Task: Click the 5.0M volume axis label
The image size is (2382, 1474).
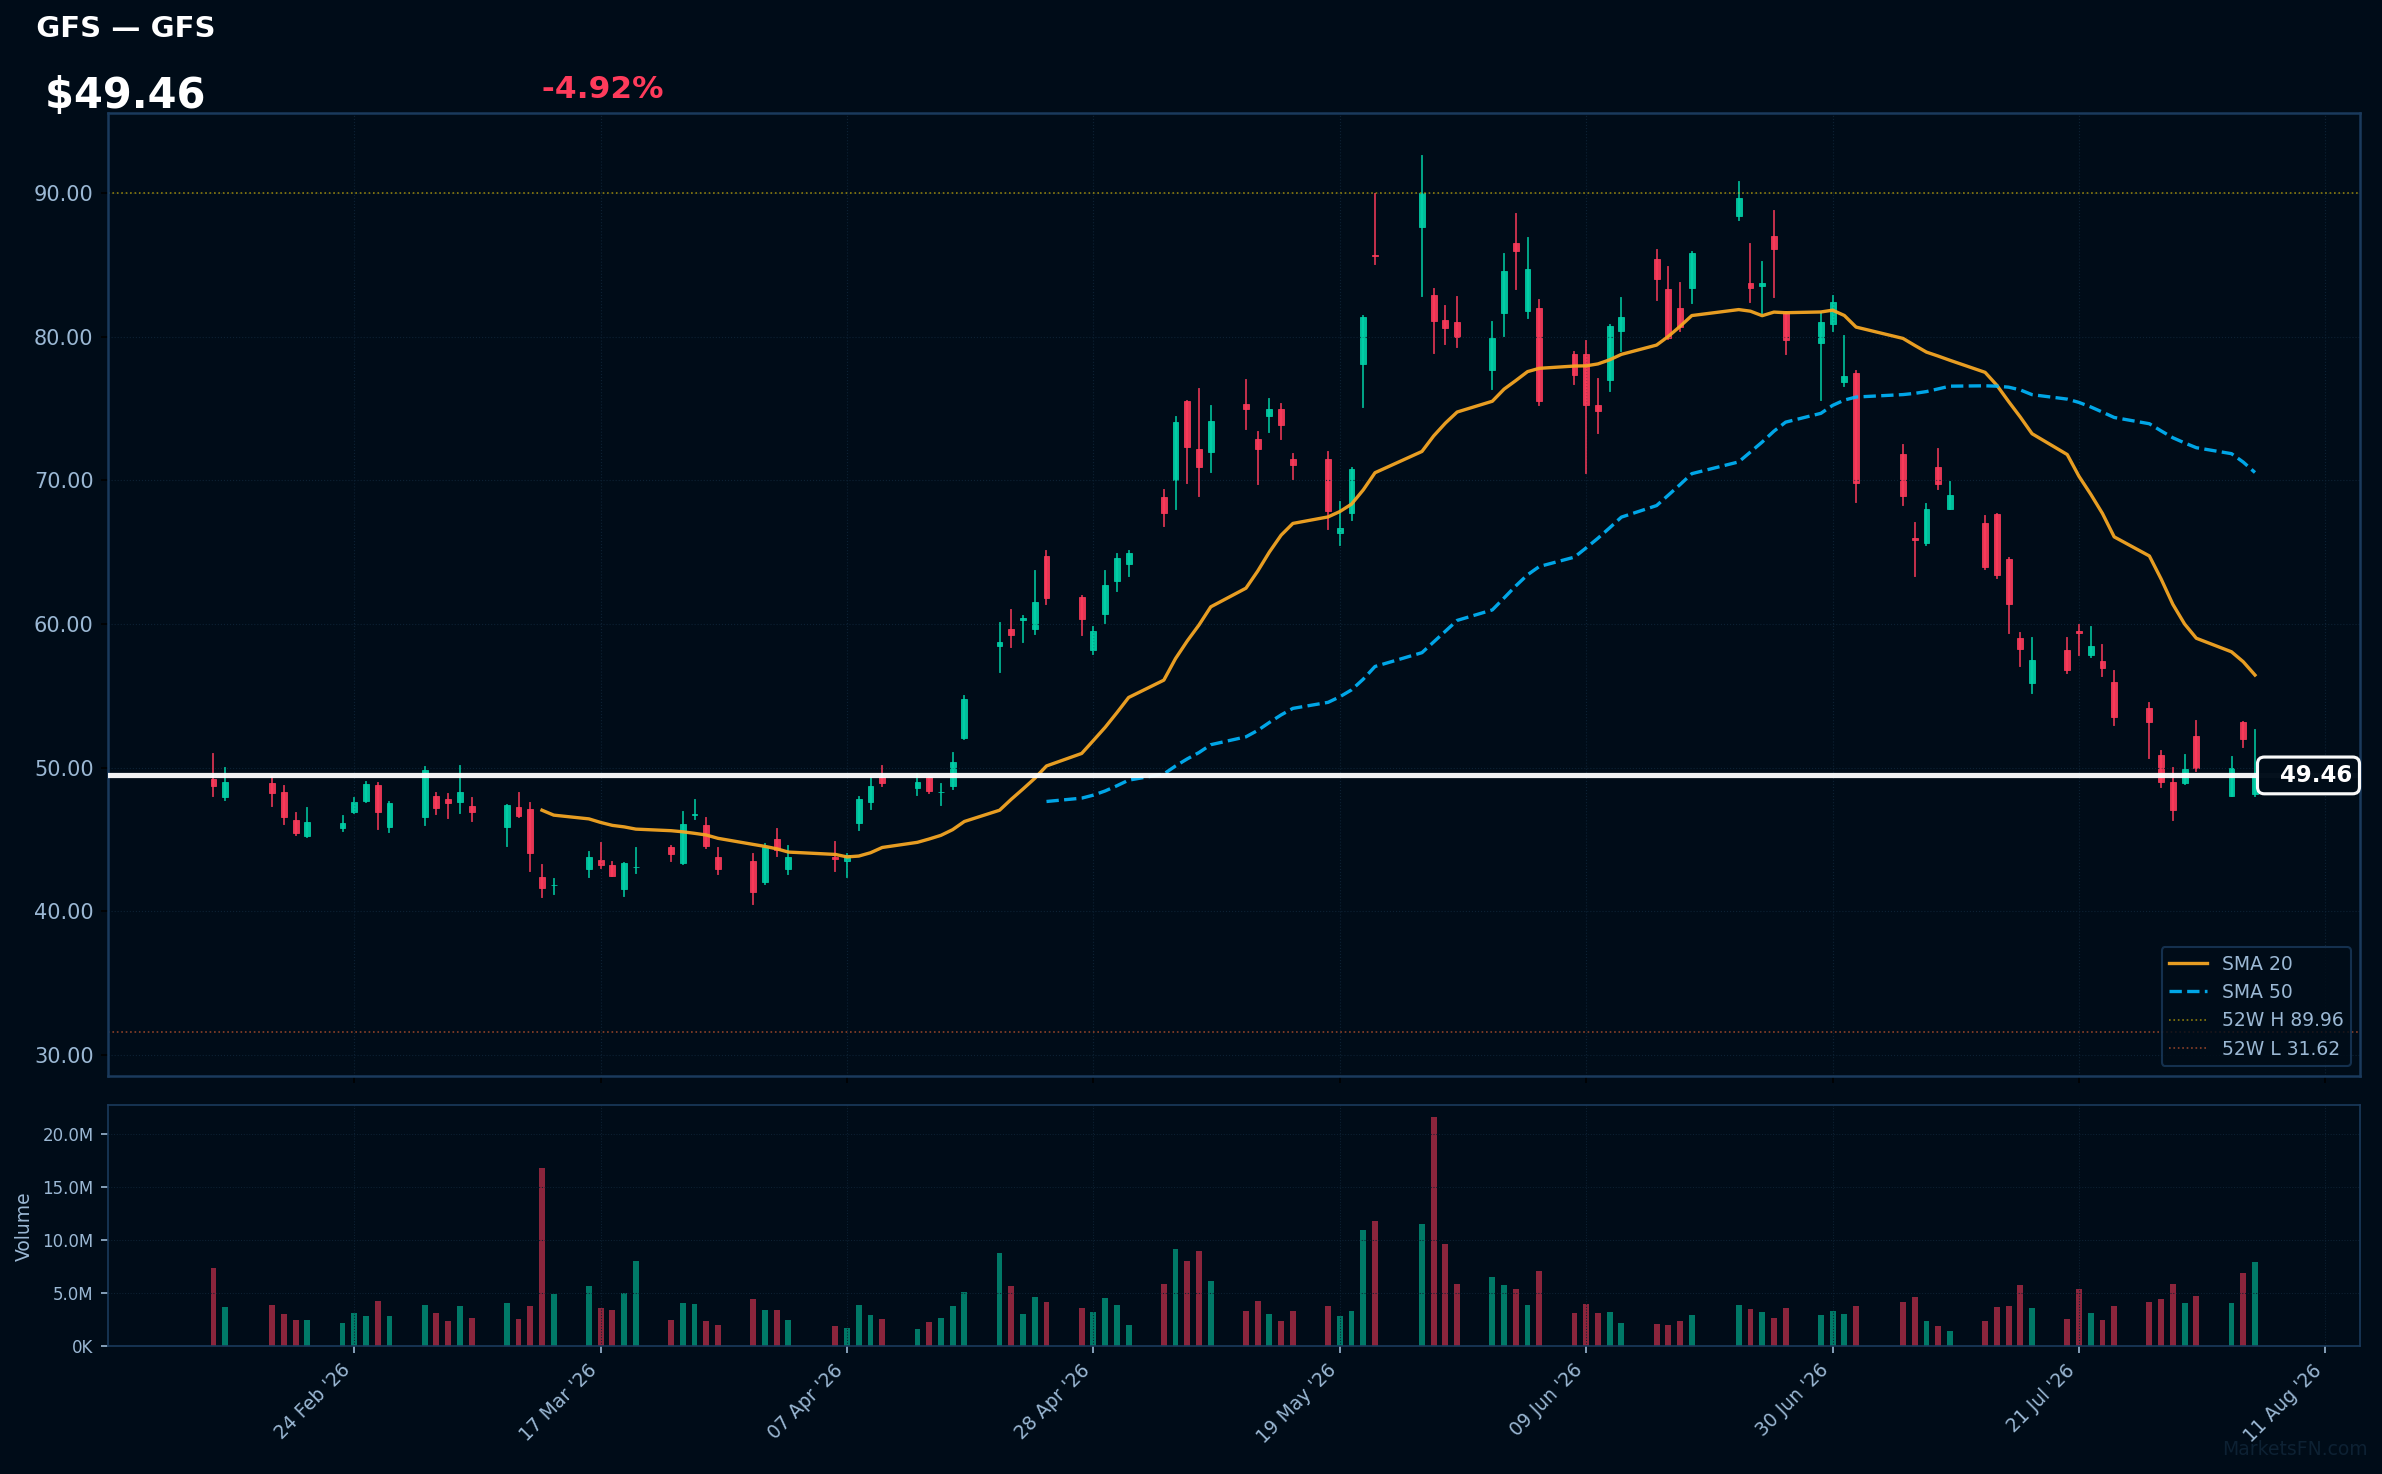Action: tap(73, 1293)
